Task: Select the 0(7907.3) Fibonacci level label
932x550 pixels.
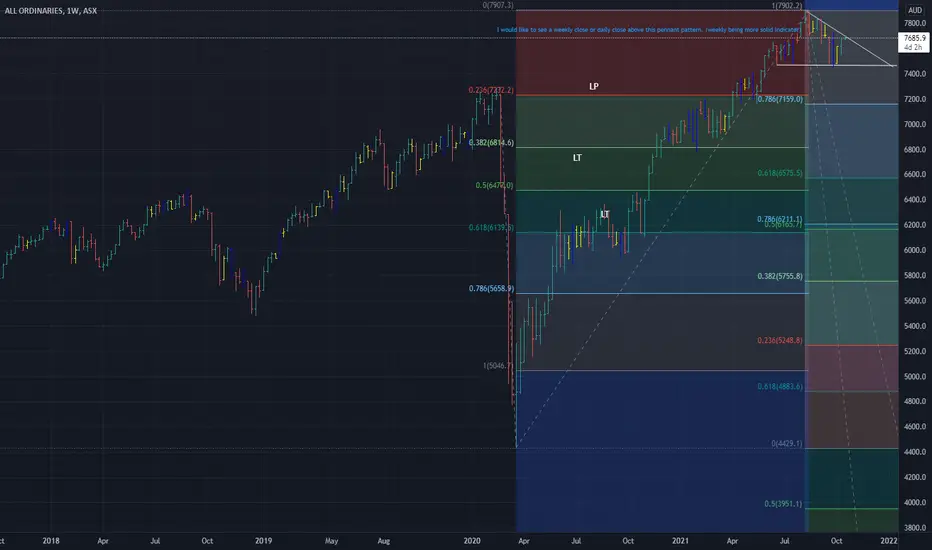Action: tap(498, 5)
